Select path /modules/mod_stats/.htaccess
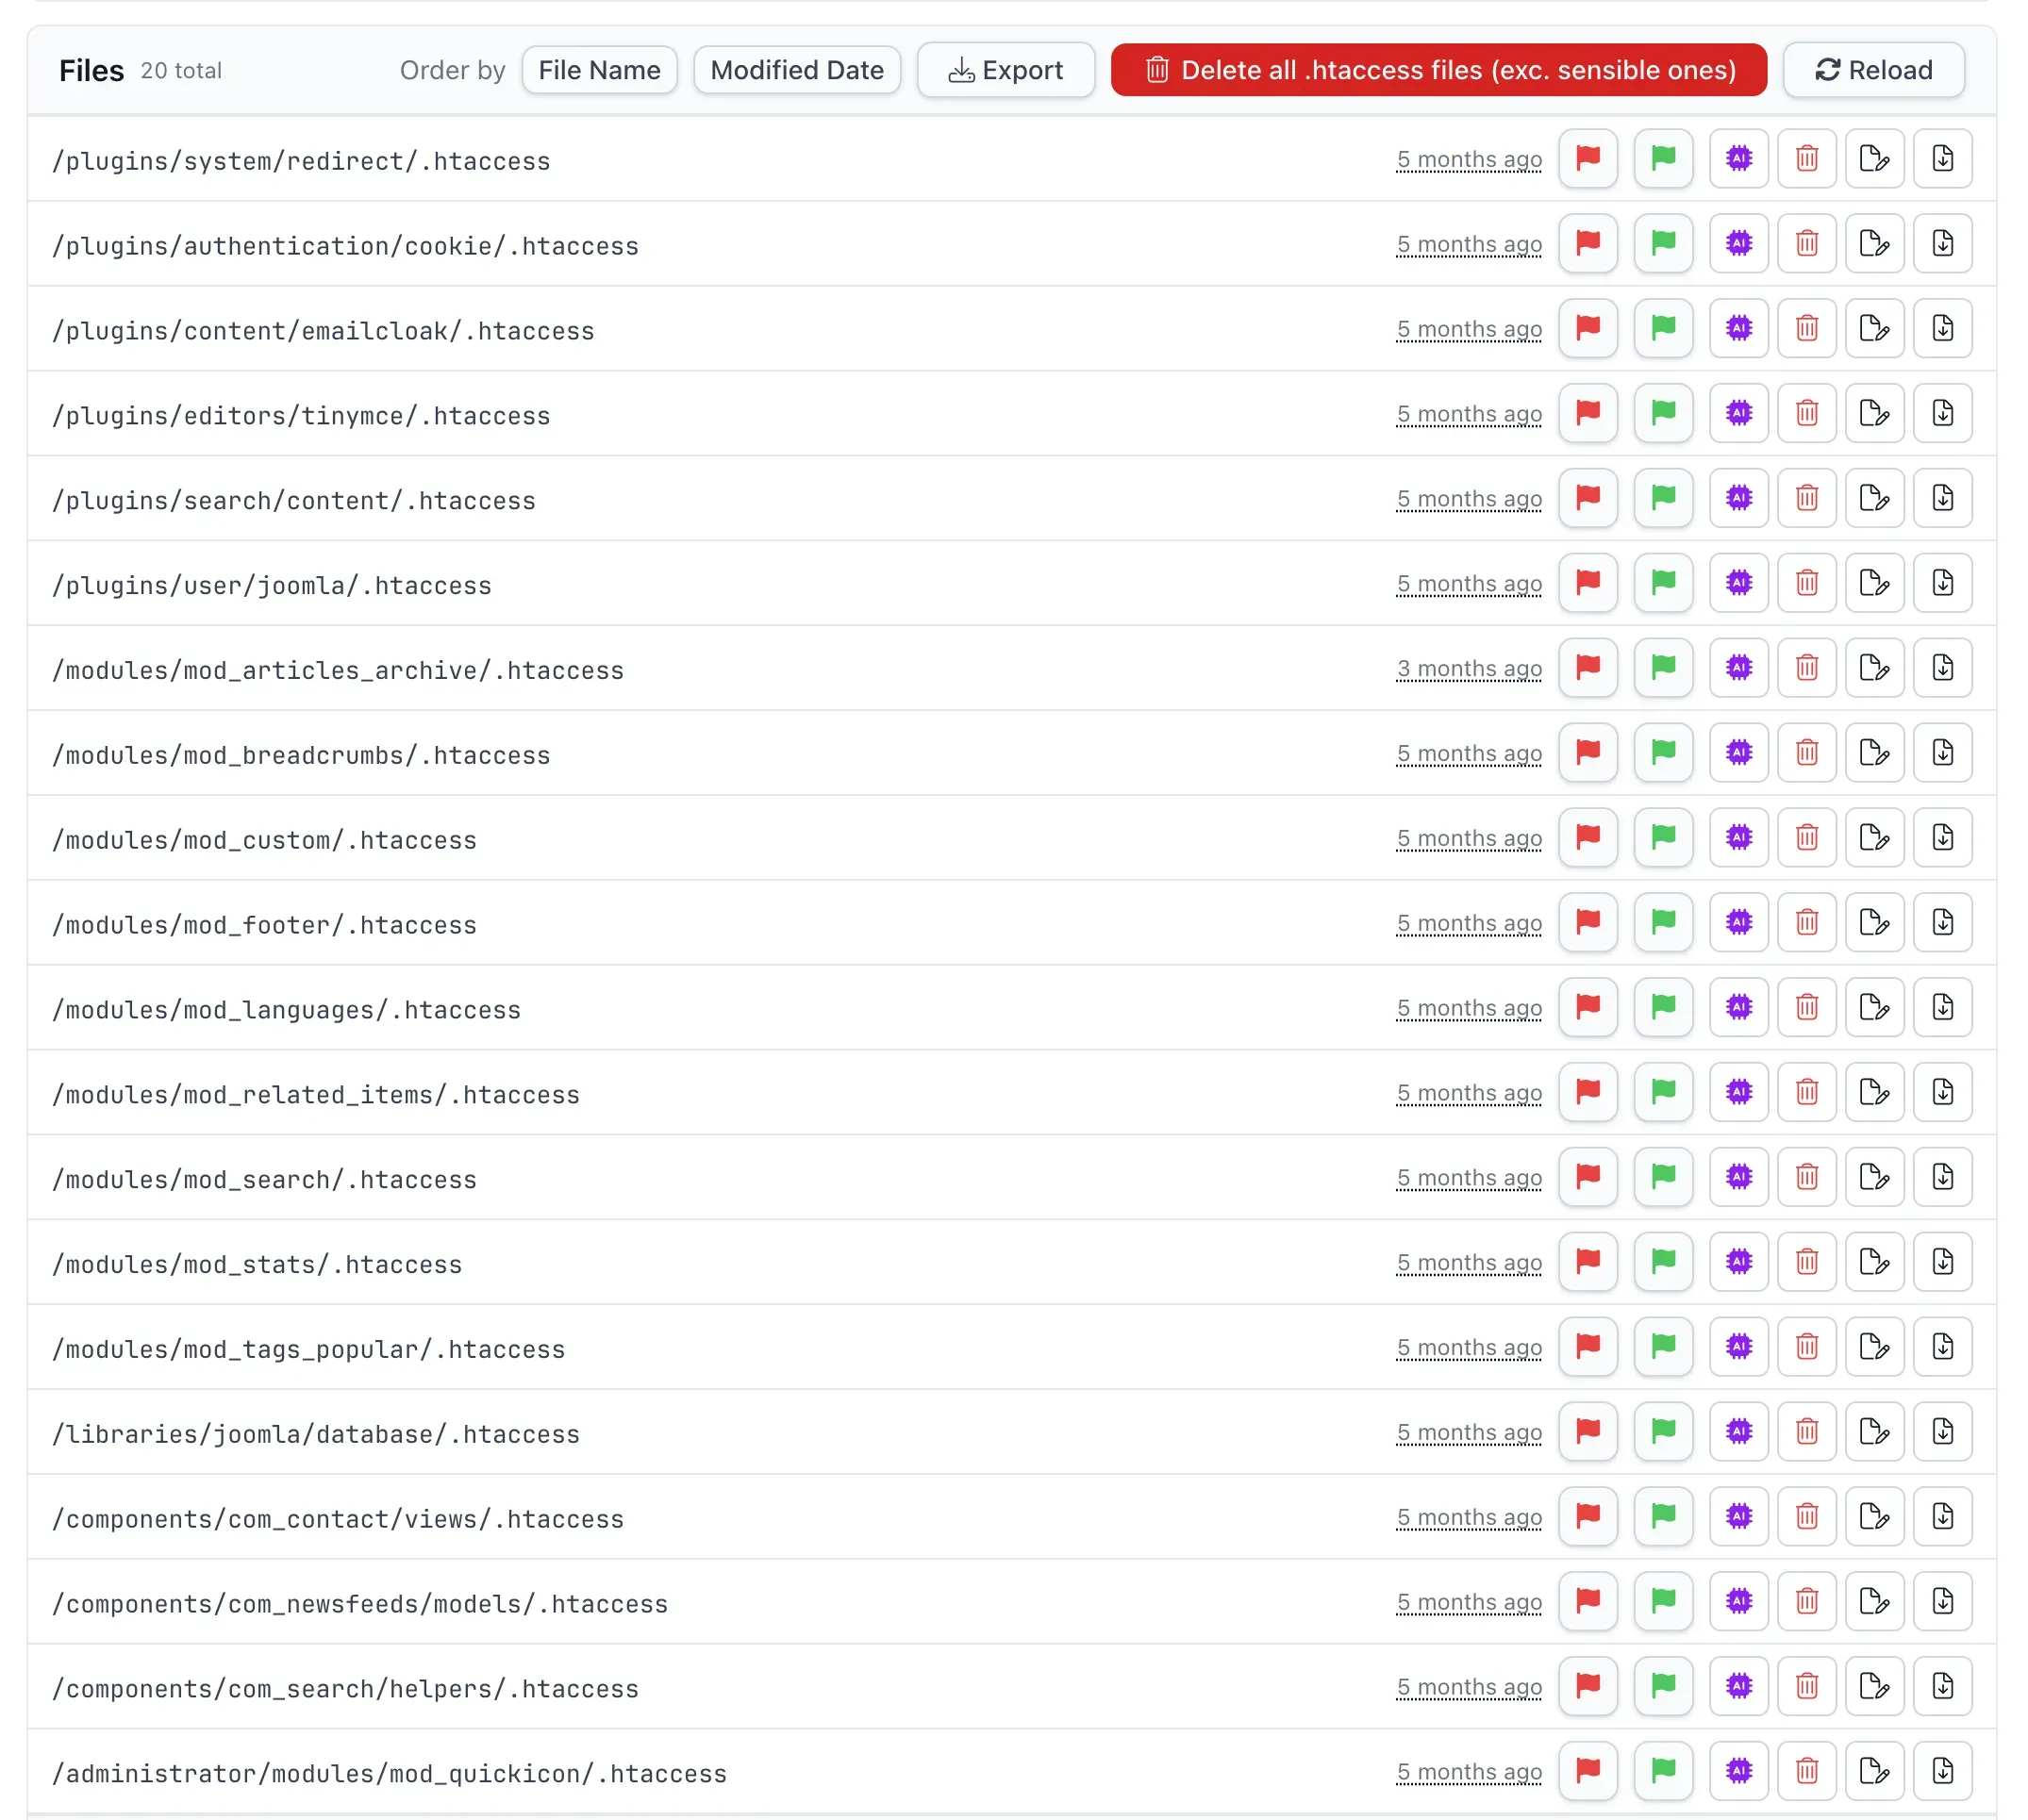 (x=257, y=1265)
